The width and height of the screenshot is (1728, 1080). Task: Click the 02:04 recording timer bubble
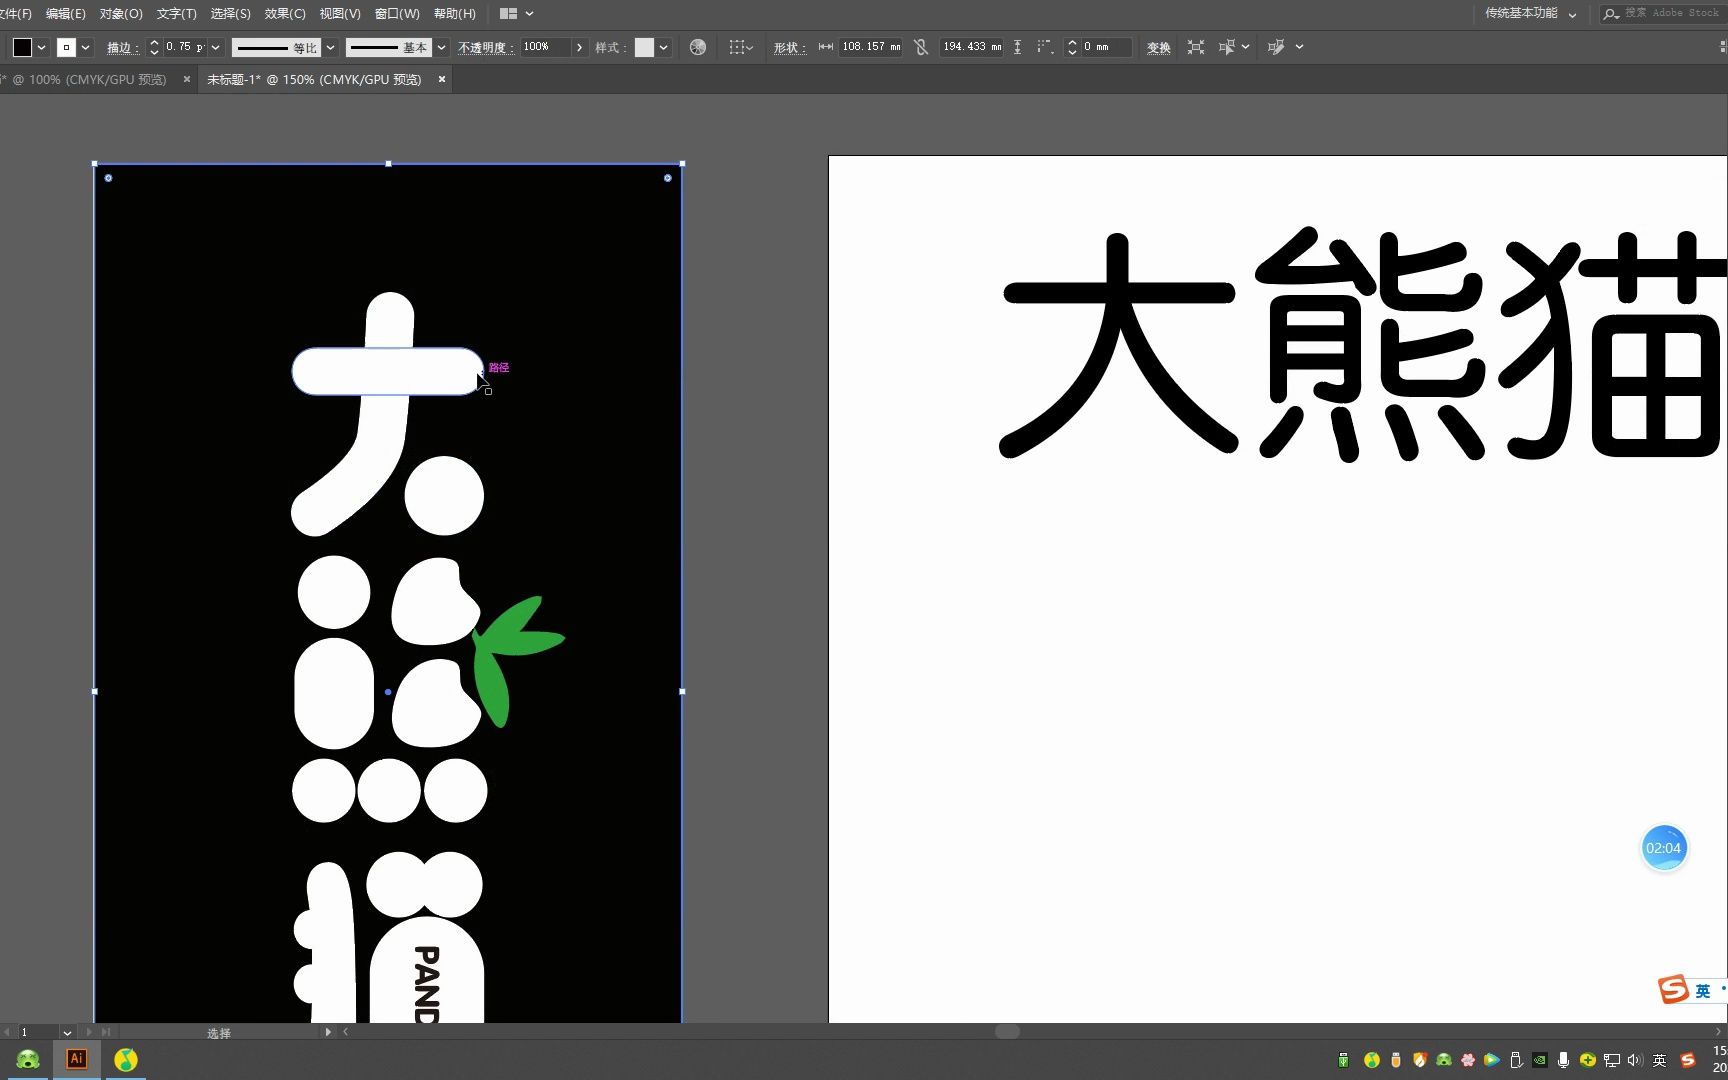(x=1664, y=847)
